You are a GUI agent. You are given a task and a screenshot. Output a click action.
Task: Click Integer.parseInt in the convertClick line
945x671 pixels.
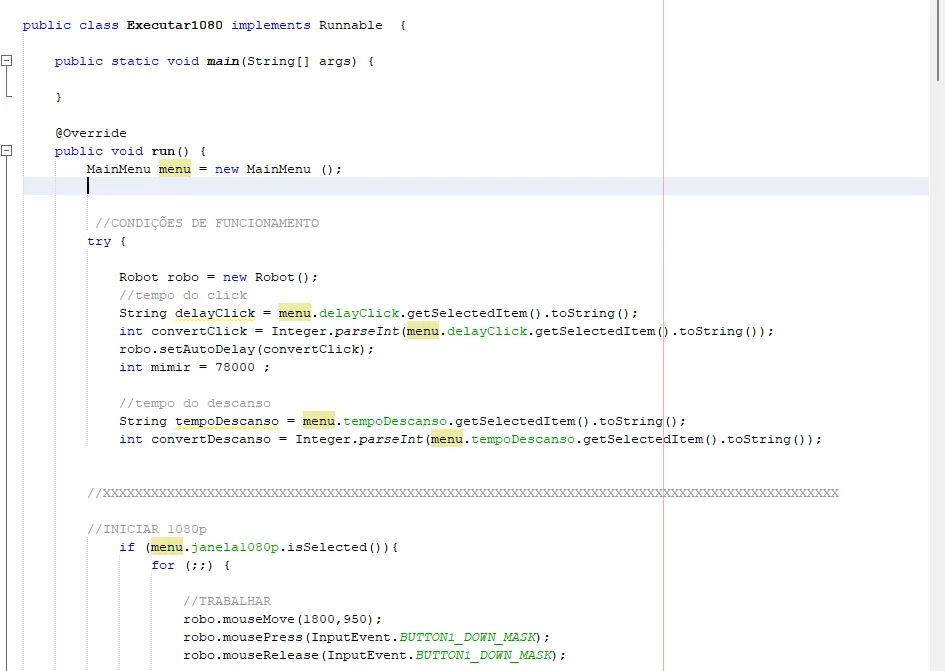tap(335, 332)
